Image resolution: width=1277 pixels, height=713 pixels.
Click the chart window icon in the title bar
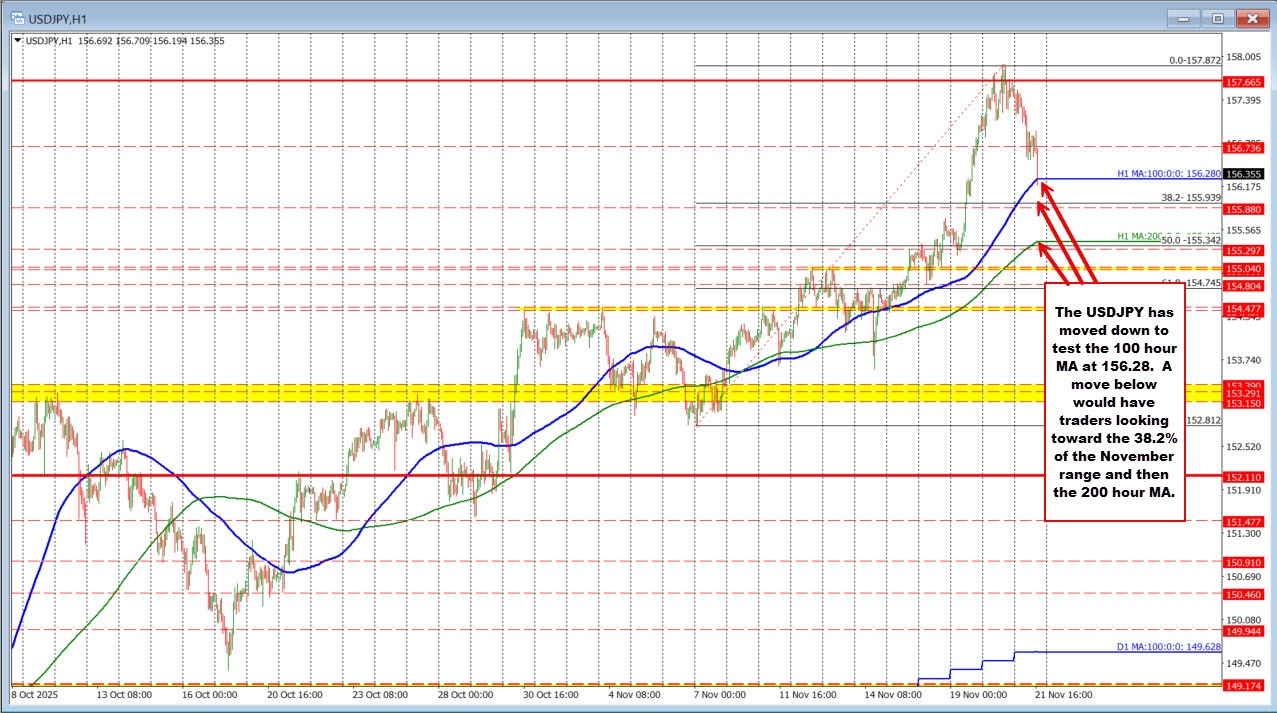(15, 18)
